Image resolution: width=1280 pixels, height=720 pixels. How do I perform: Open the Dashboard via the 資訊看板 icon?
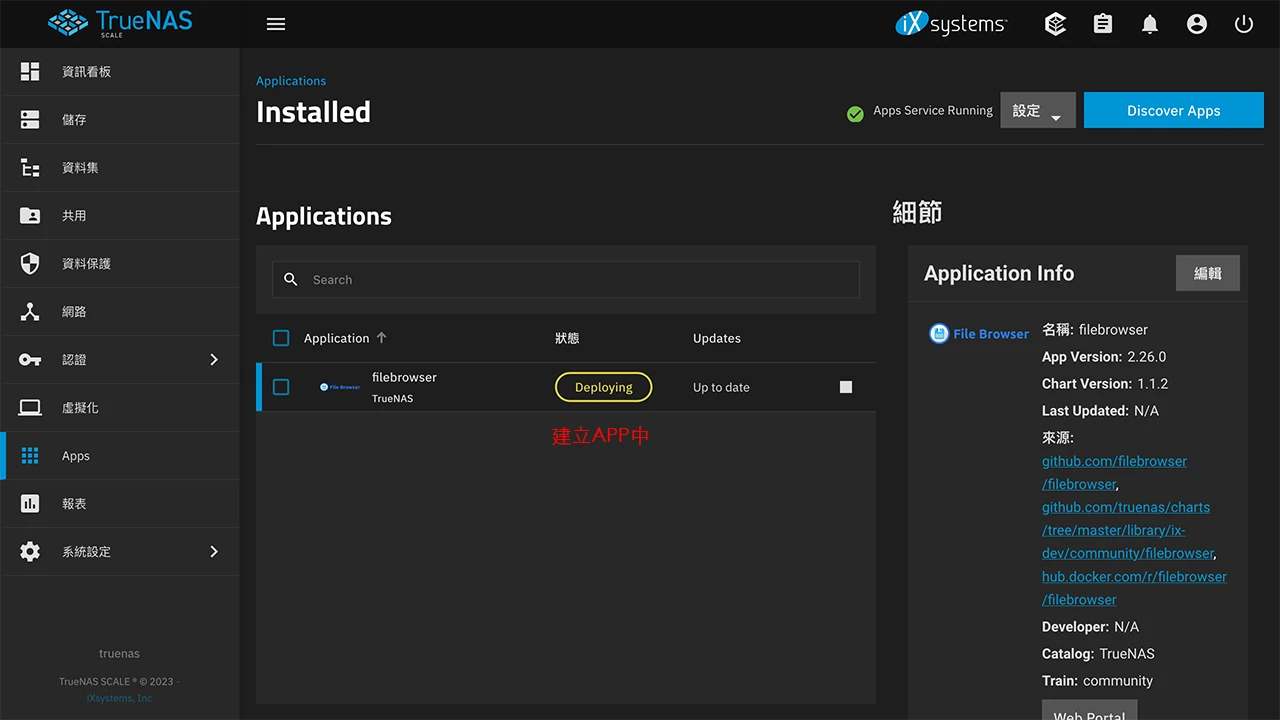tap(29, 71)
